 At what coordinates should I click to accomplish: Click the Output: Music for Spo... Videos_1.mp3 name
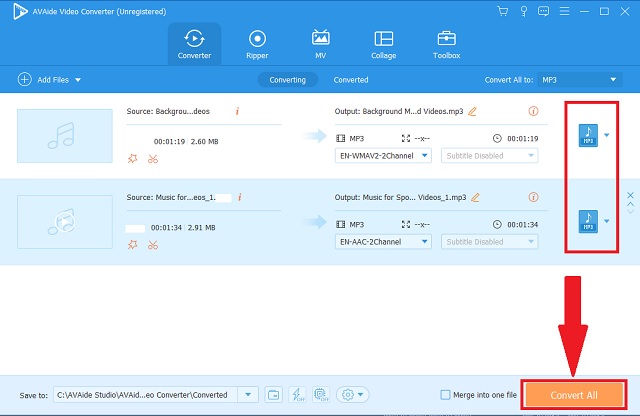point(400,197)
